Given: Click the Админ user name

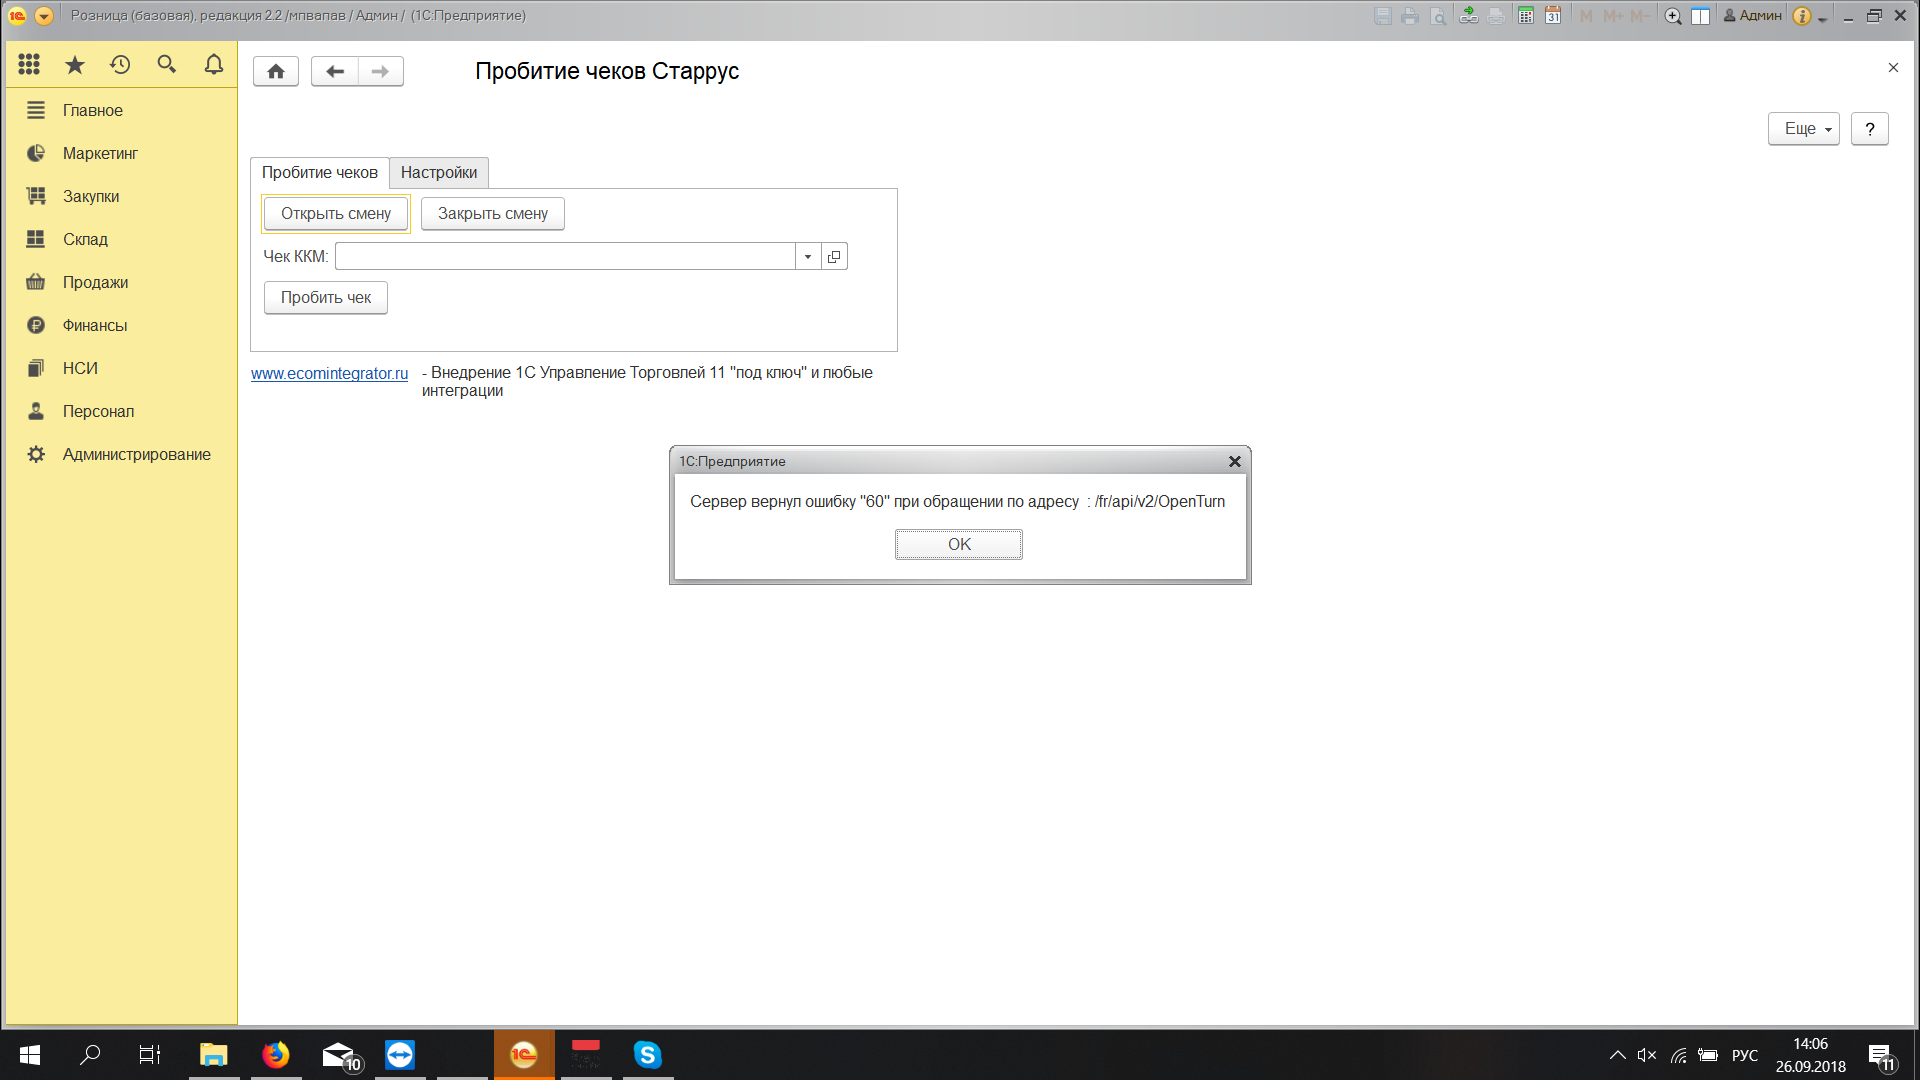Looking at the screenshot, I should pyautogui.click(x=1752, y=16).
